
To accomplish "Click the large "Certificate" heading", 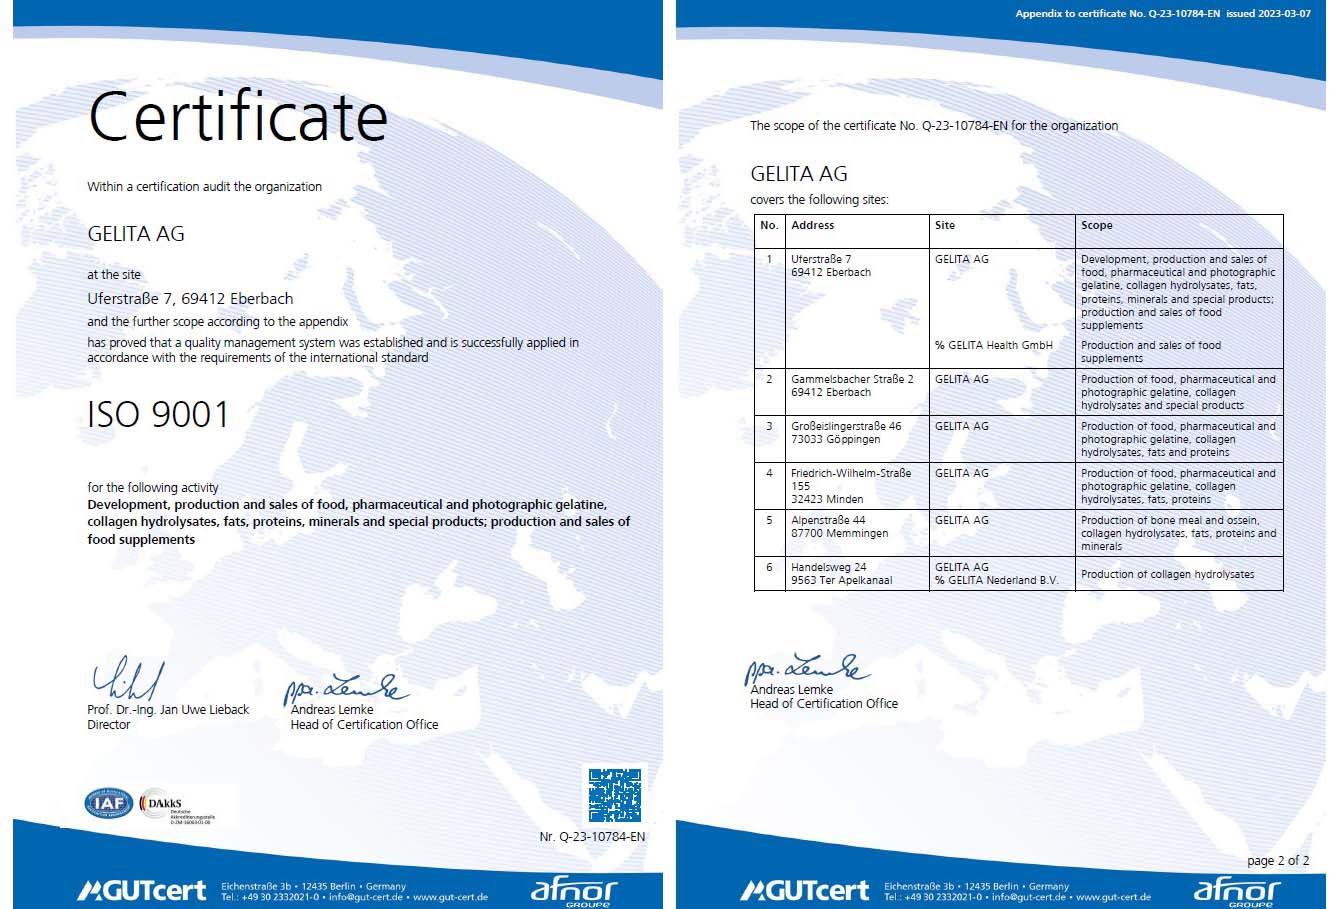I will [238, 117].
